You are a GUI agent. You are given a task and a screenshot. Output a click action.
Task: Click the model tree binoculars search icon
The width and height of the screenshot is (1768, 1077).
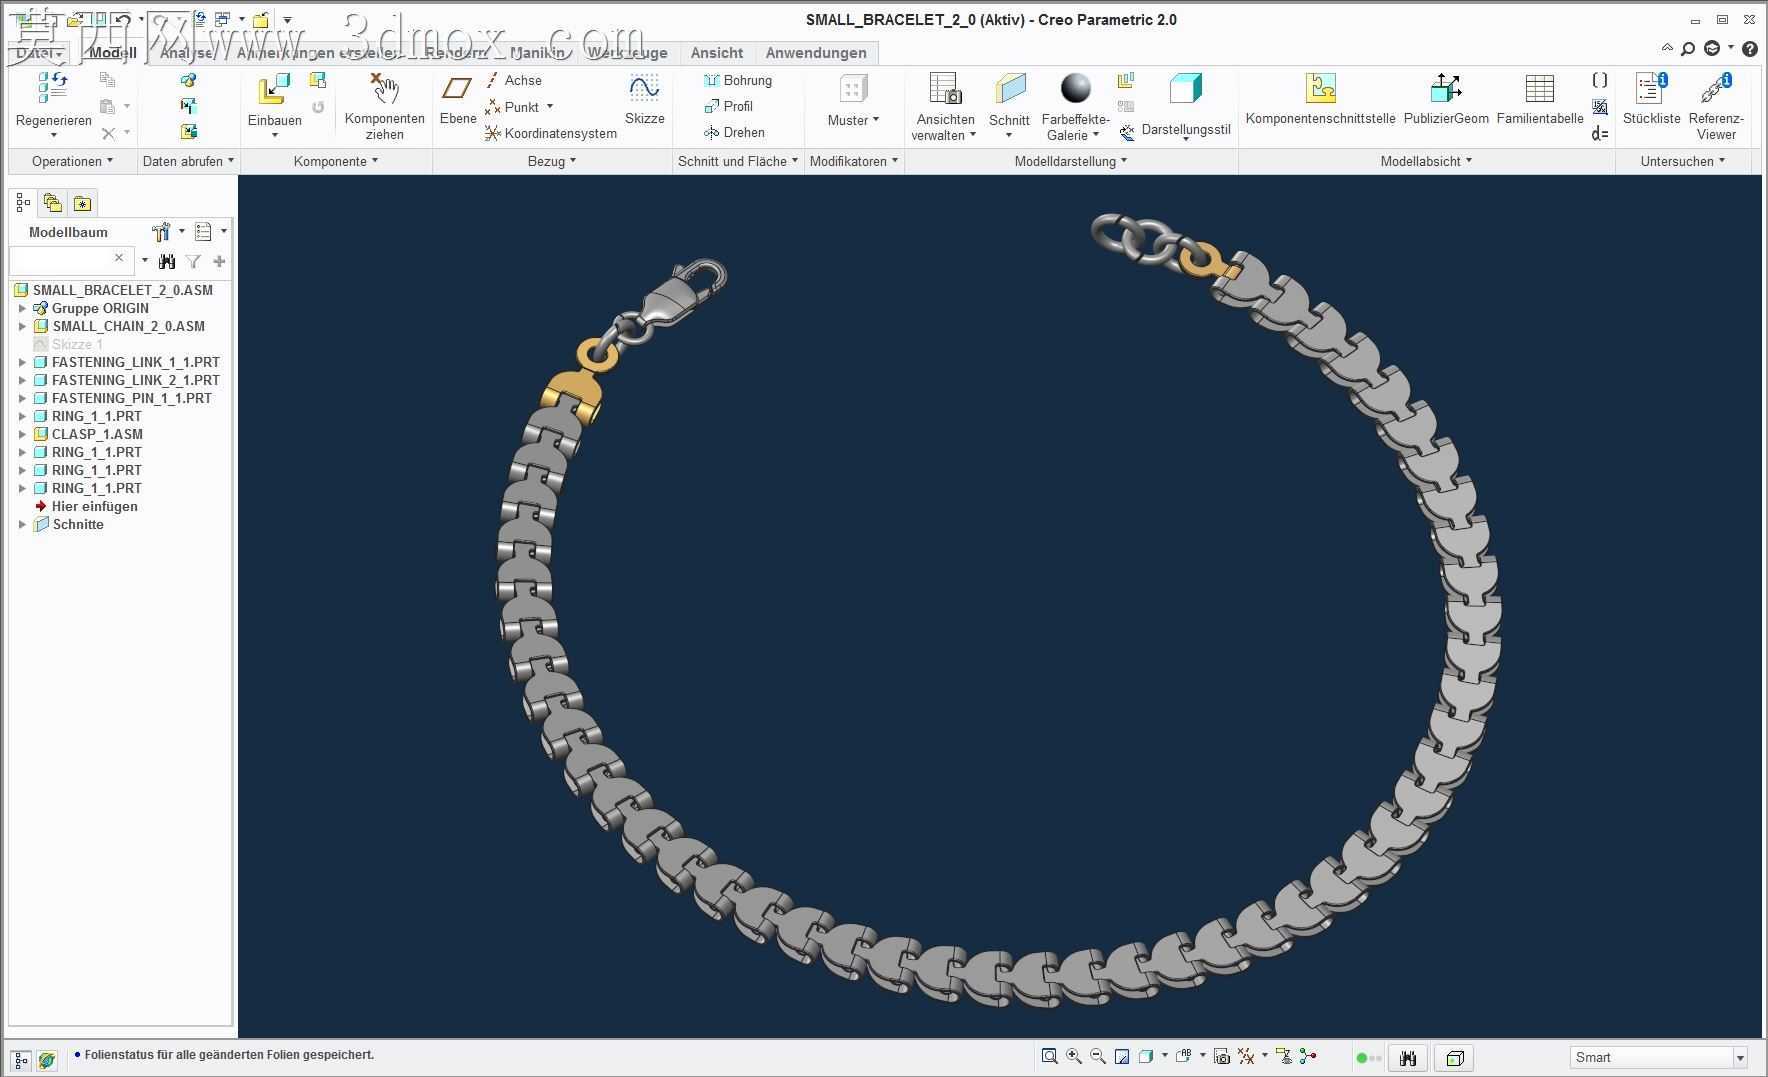[167, 261]
